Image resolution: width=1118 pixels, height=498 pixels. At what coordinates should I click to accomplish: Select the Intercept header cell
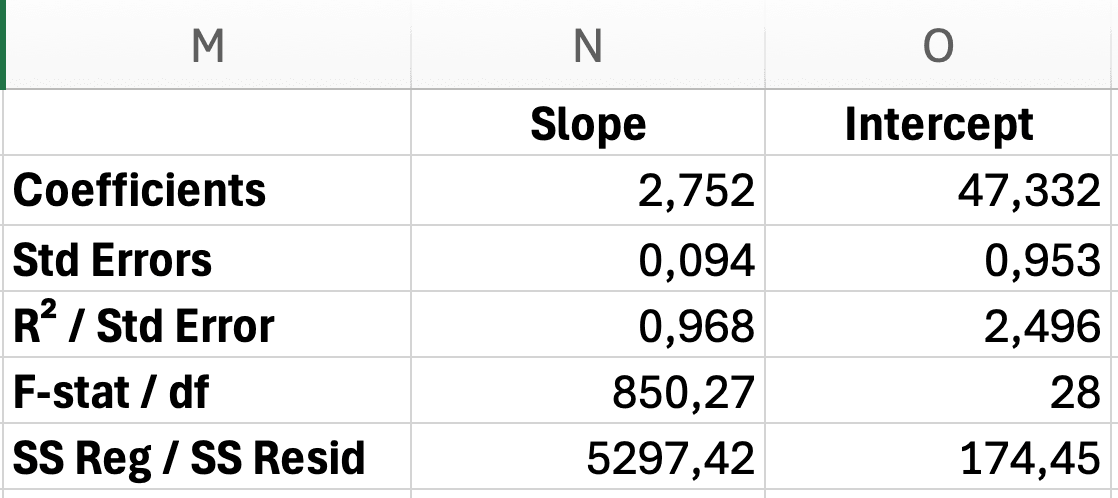tap(938, 124)
